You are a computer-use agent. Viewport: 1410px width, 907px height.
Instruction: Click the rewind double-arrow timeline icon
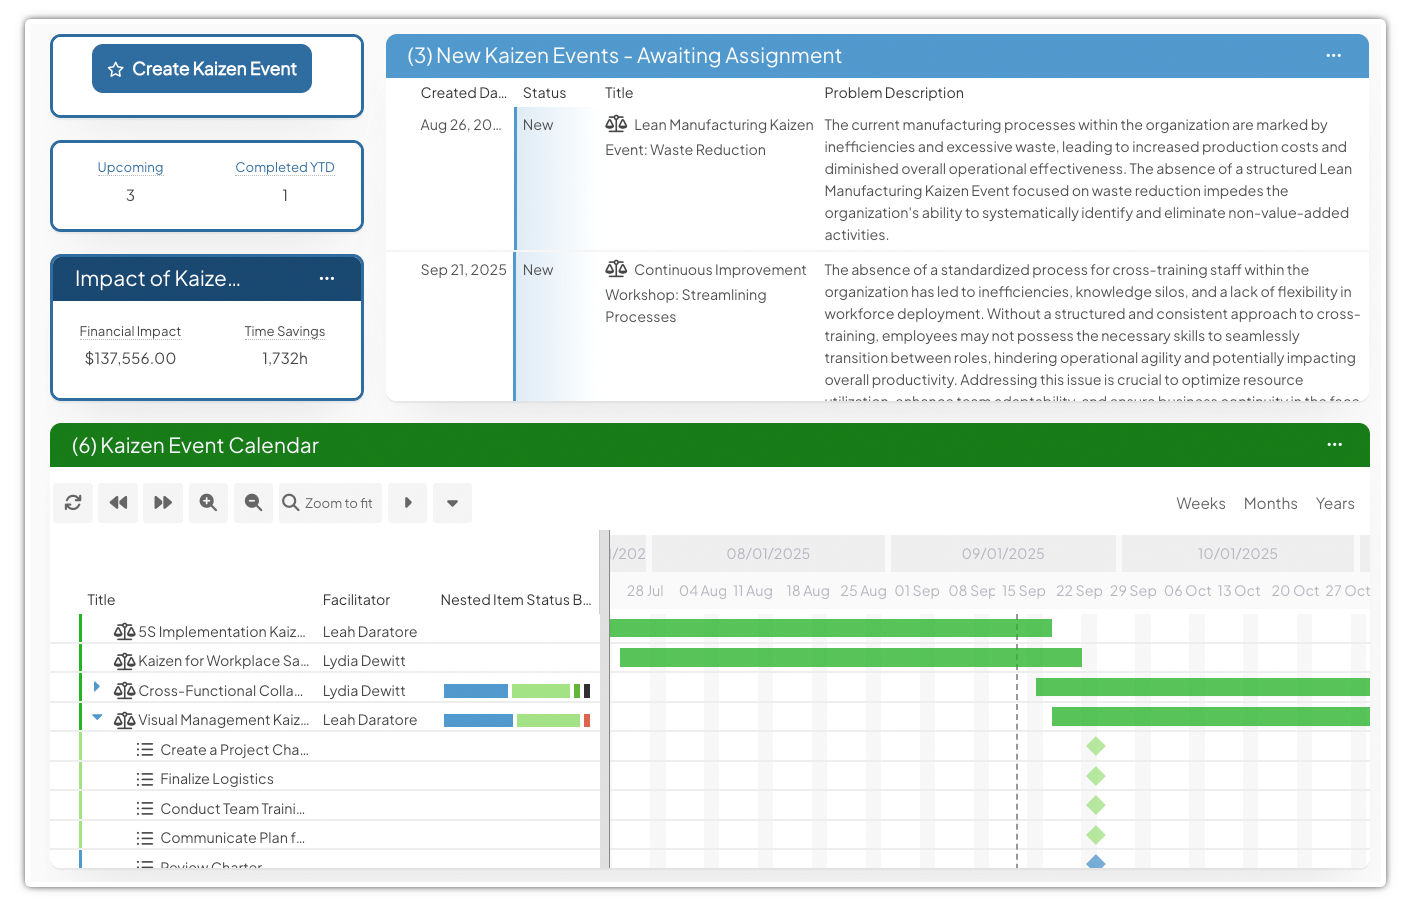118,503
